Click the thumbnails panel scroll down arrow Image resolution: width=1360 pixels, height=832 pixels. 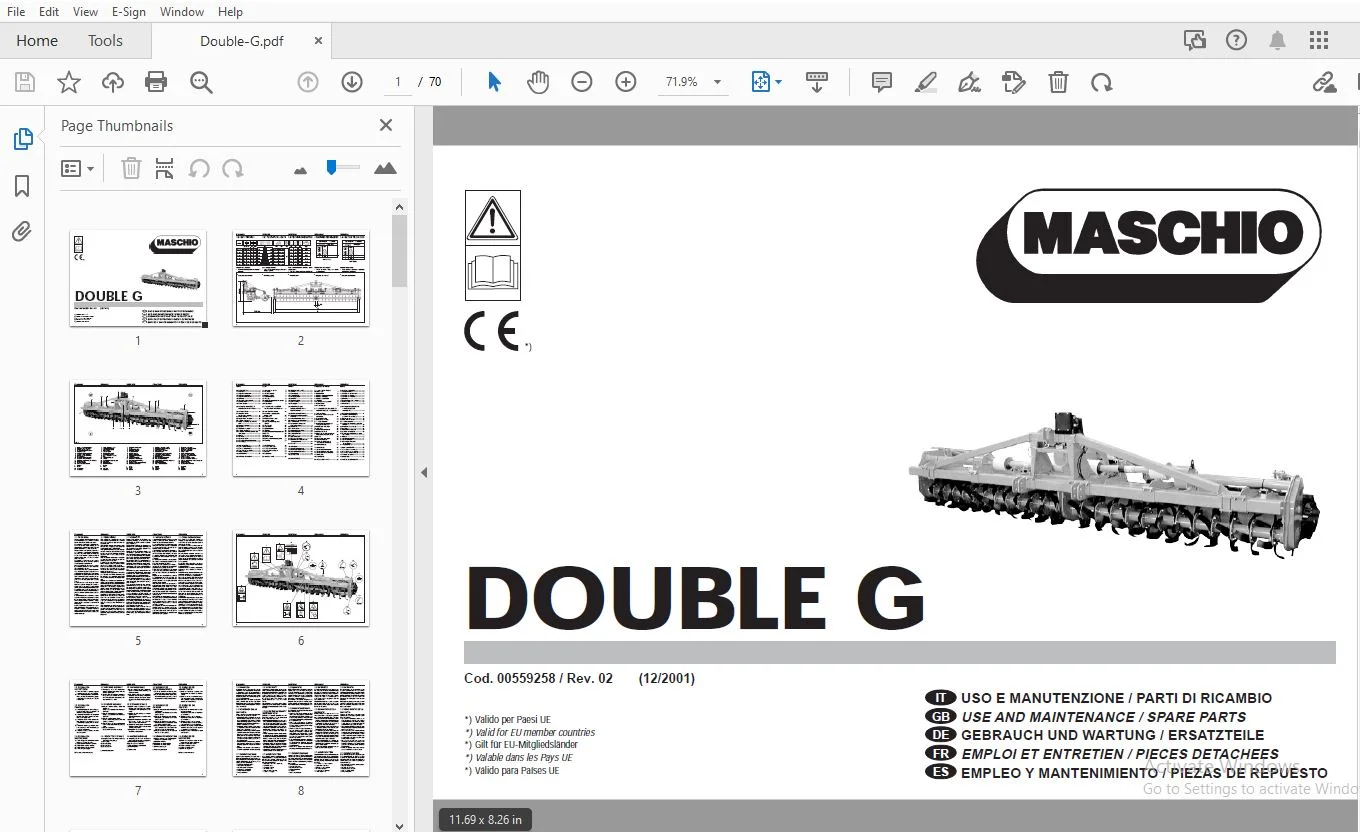(x=400, y=825)
